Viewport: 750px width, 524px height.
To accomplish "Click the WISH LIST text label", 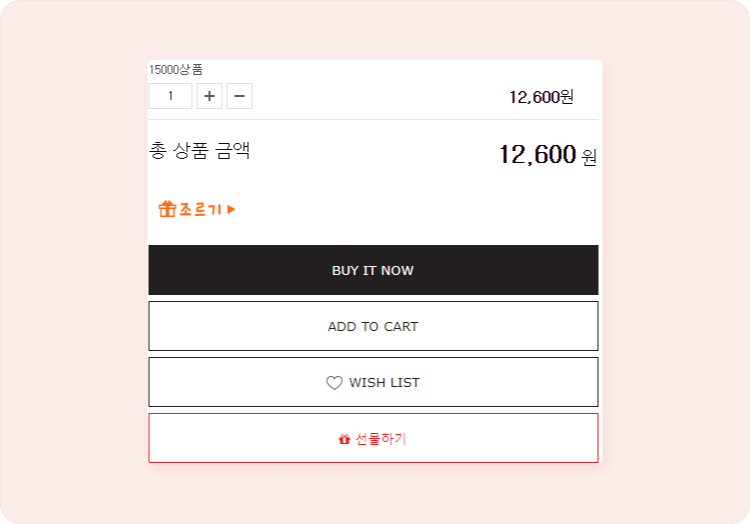I will pos(384,382).
